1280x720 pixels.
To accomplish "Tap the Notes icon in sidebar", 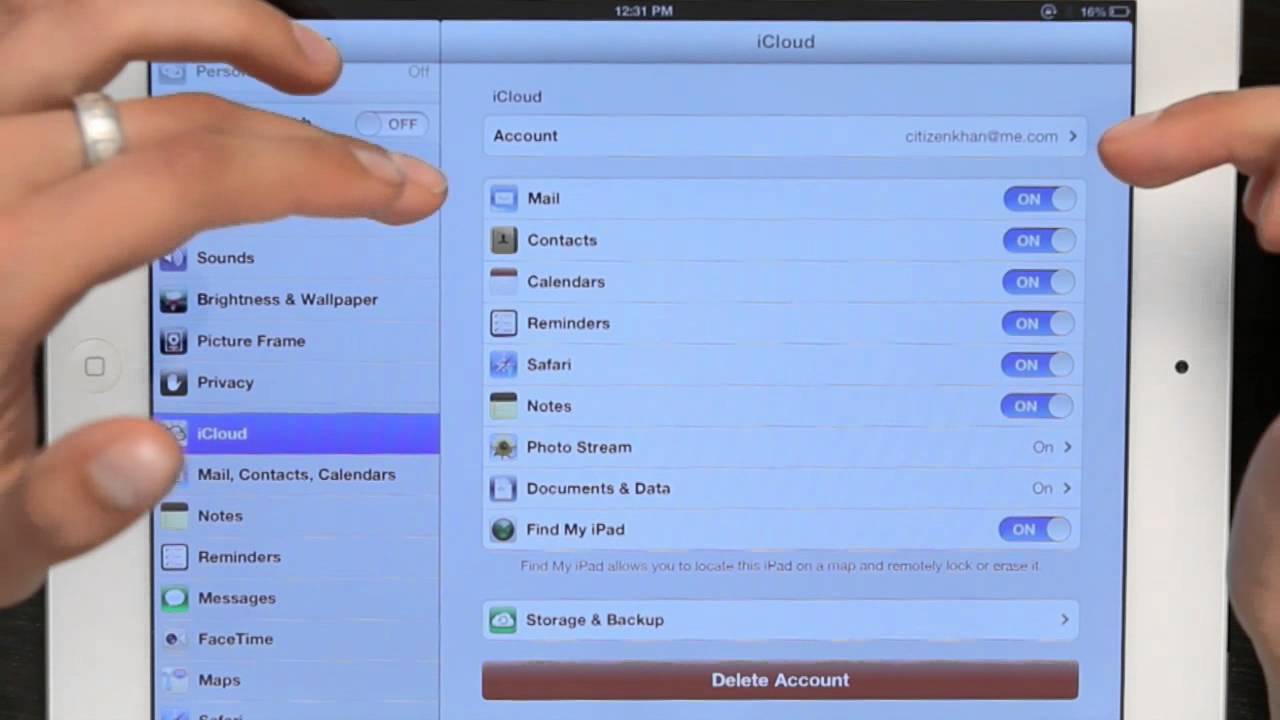I will pos(174,516).
